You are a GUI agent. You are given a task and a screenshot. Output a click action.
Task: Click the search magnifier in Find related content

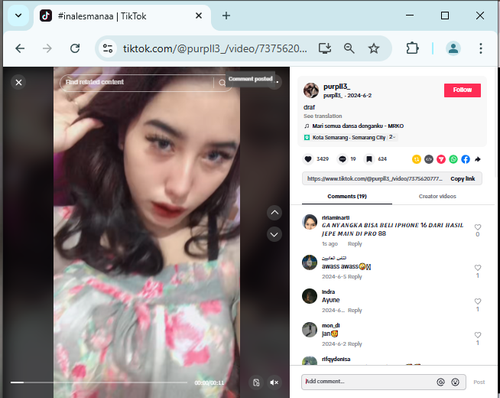pyautogui.click(x=222, y=82)
